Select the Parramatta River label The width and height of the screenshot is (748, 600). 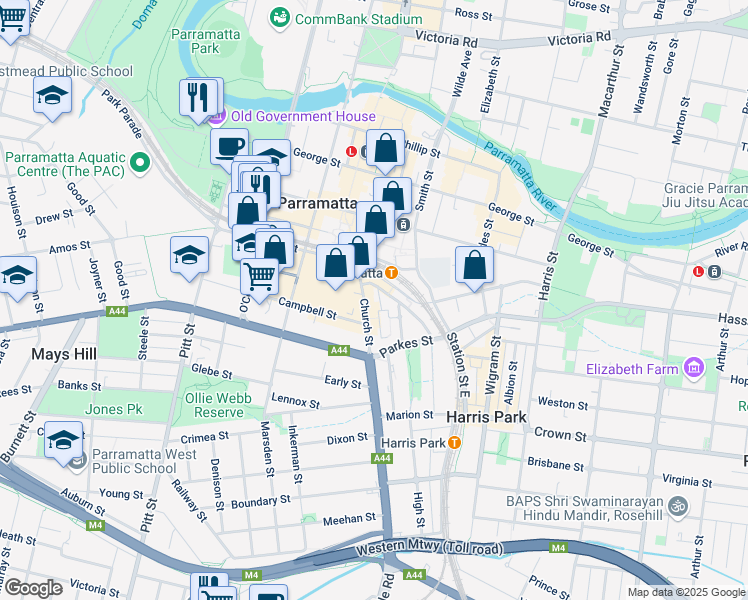pyautogui.click(x=520, y=176)
